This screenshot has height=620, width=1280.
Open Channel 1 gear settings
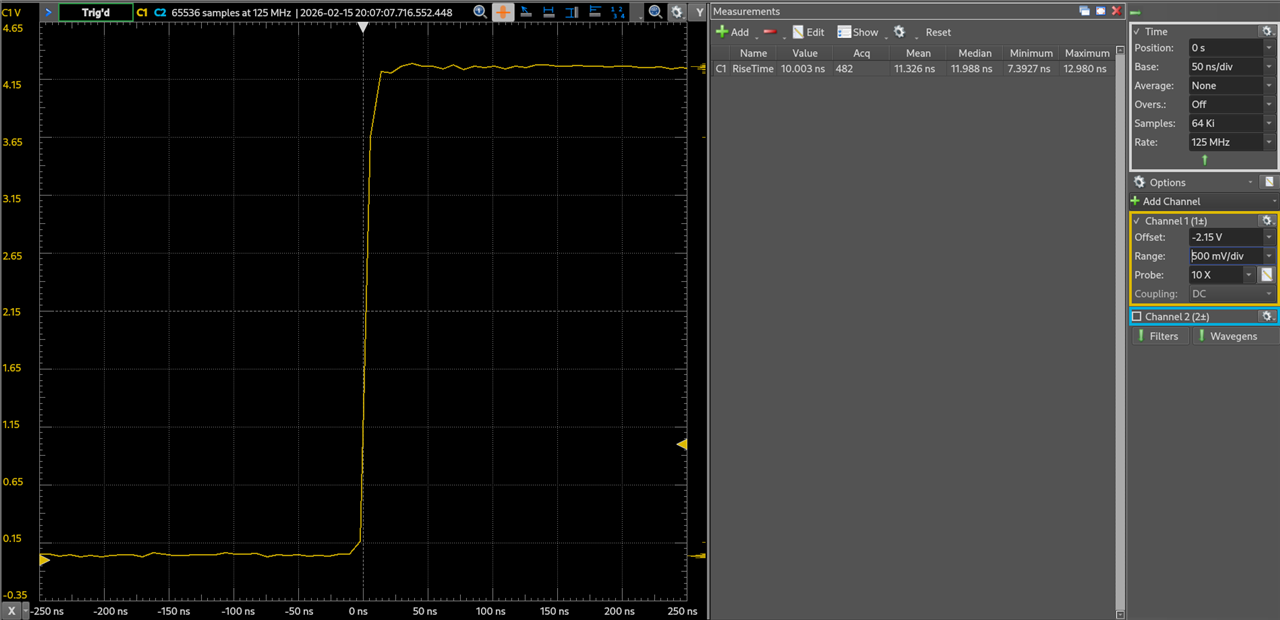[x=1267, y=220]
